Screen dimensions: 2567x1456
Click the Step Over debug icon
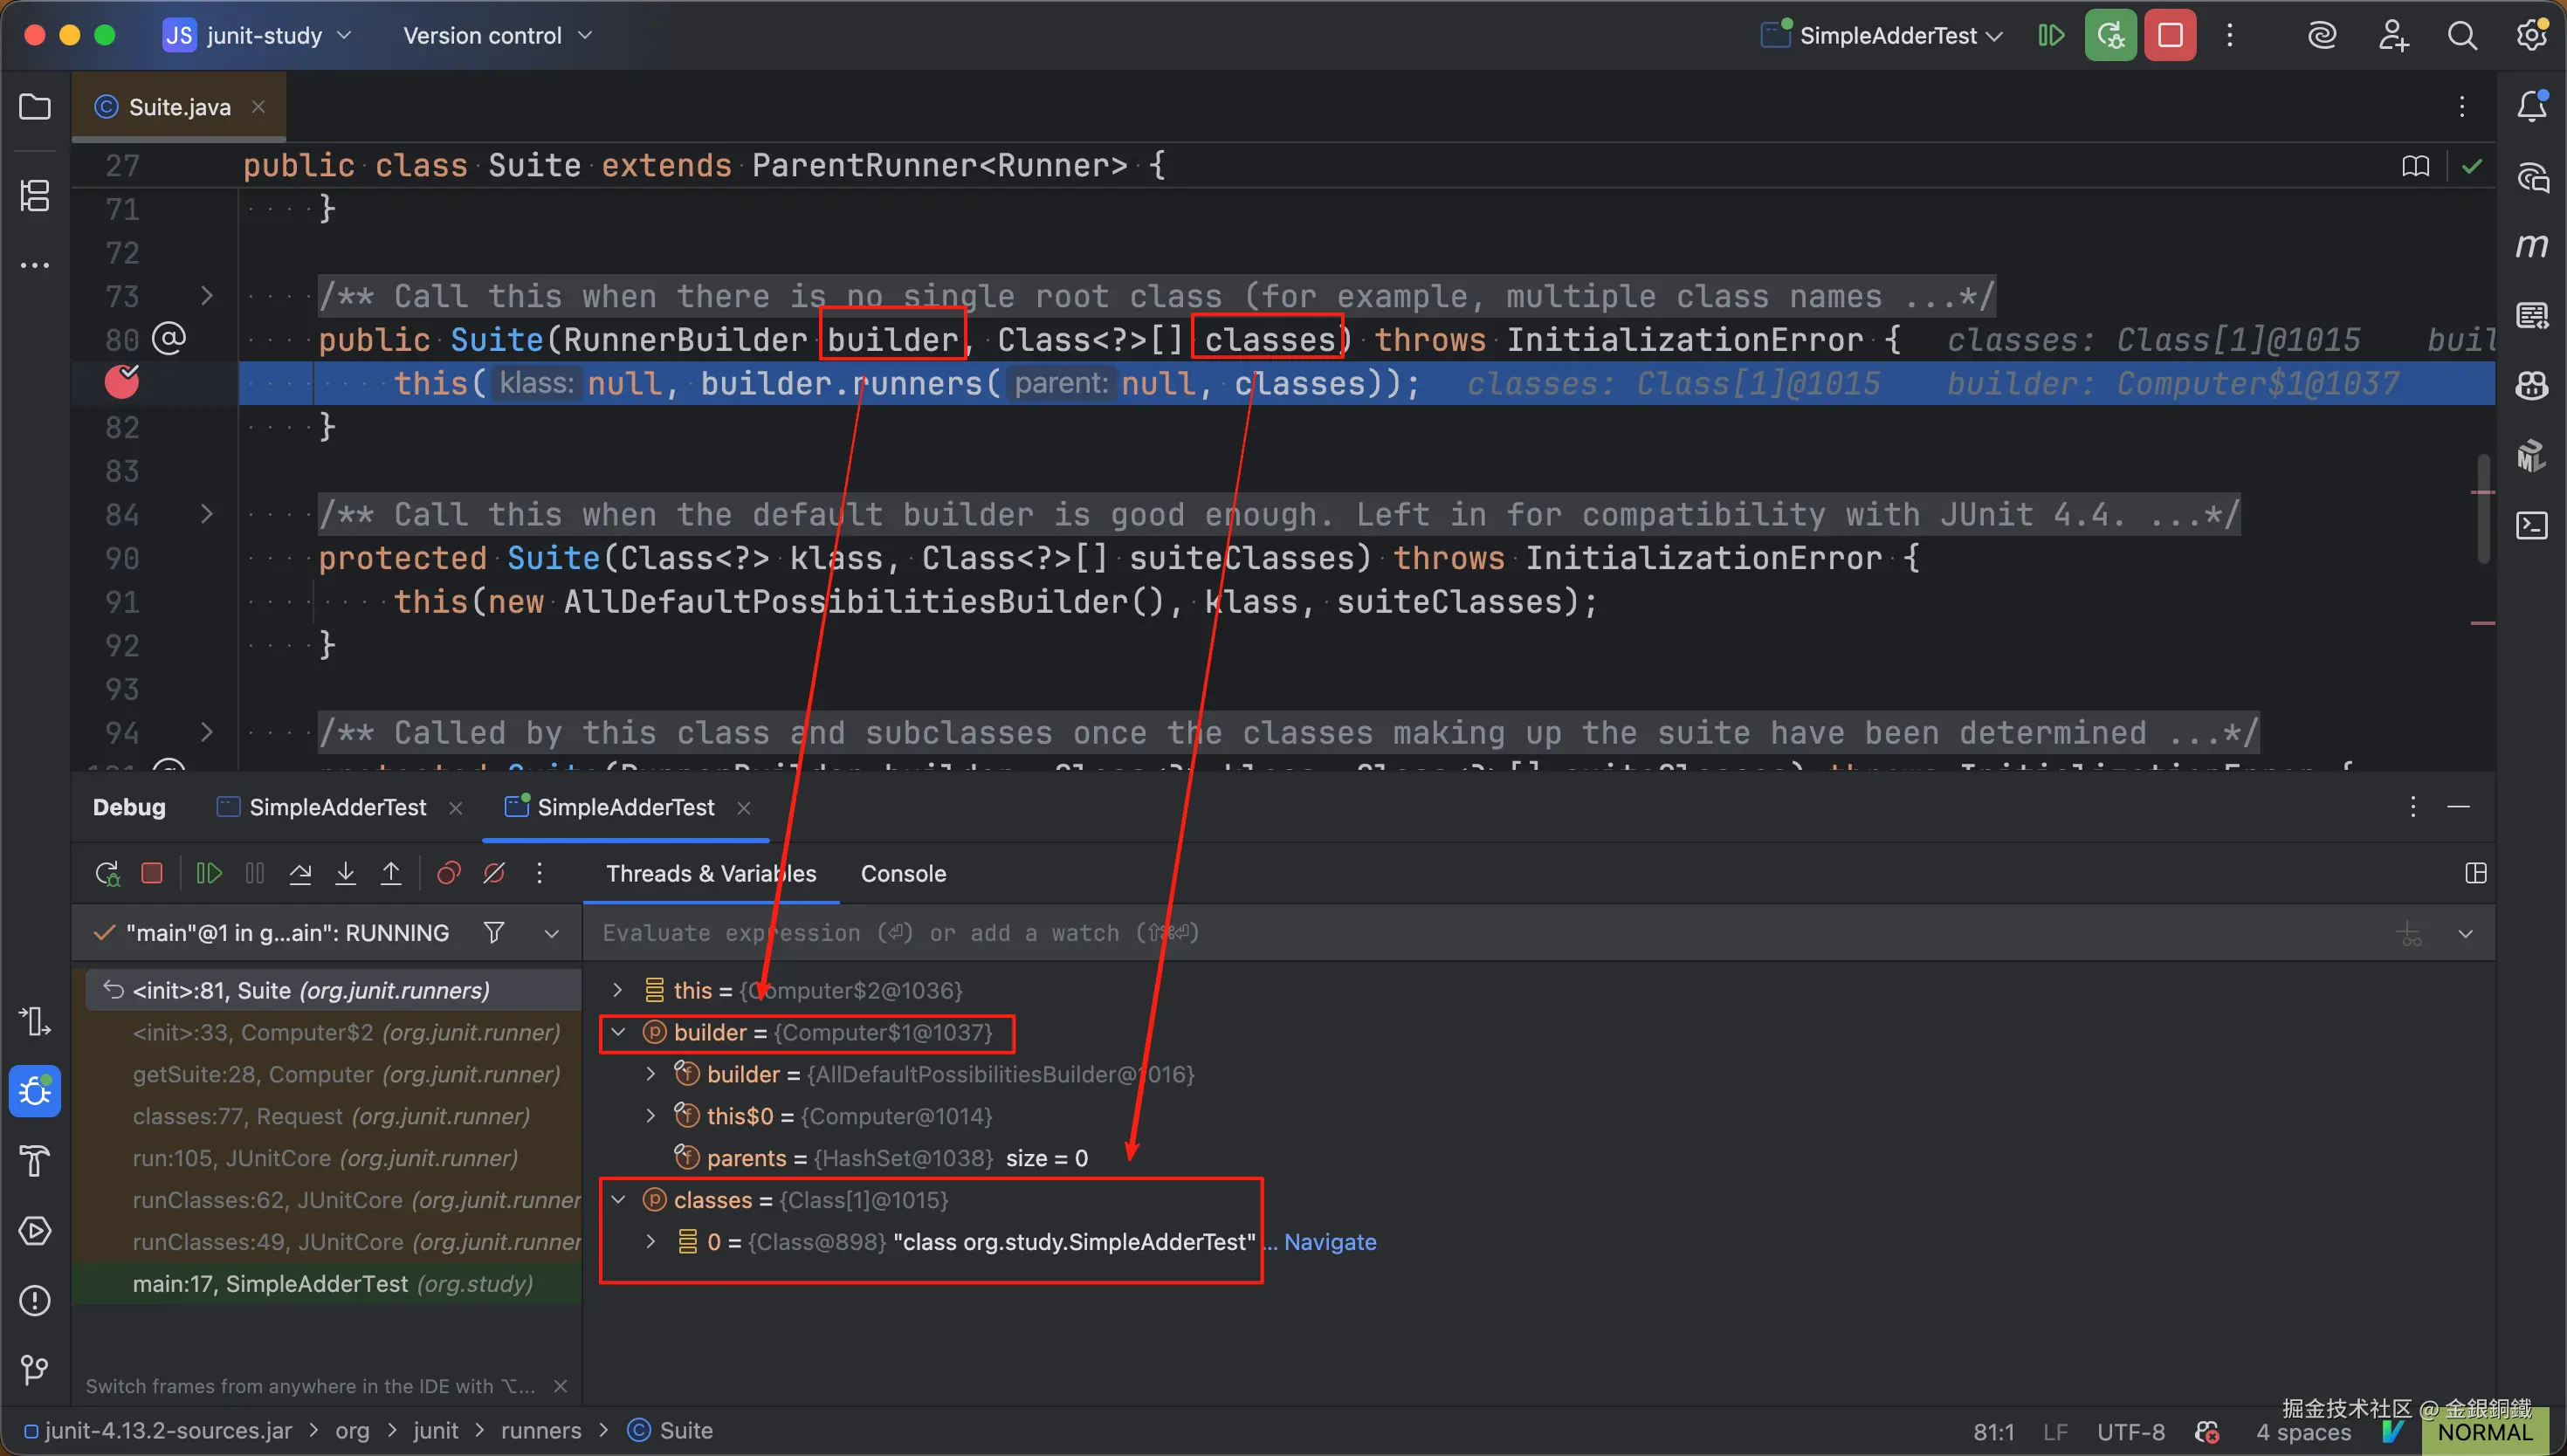point(300,873)
